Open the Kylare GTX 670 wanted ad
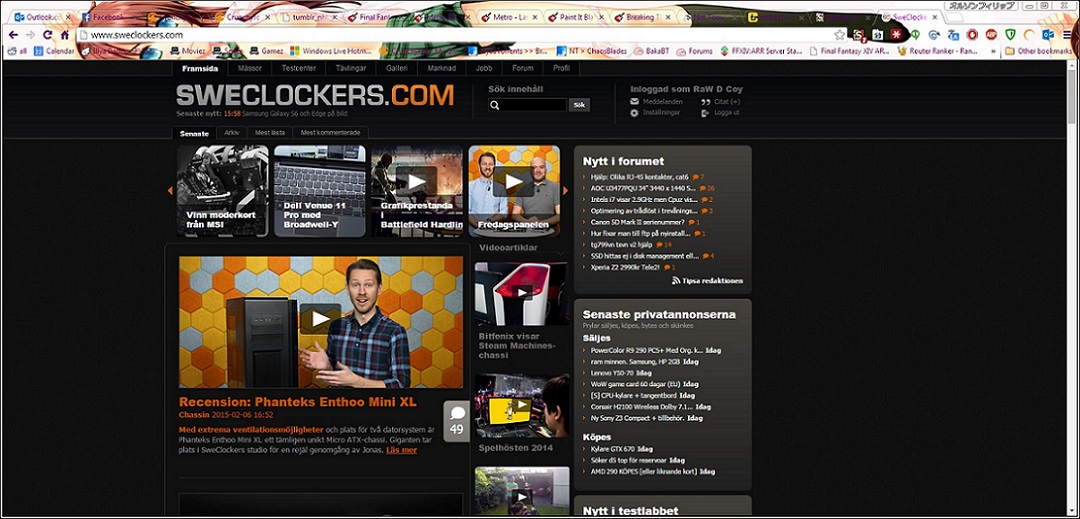Screen dimensions: 1080x519 pyautogui.click(x=613, y=449)
